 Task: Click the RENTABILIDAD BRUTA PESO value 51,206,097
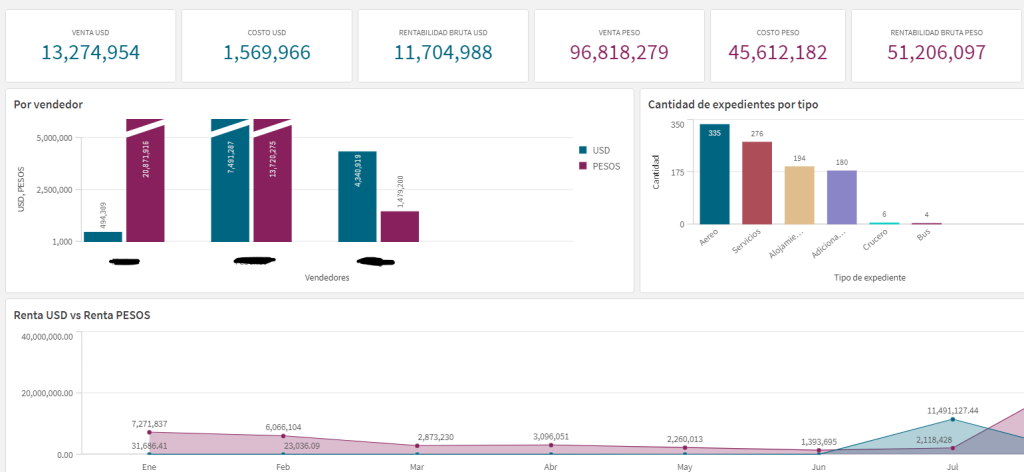[936, 52]
